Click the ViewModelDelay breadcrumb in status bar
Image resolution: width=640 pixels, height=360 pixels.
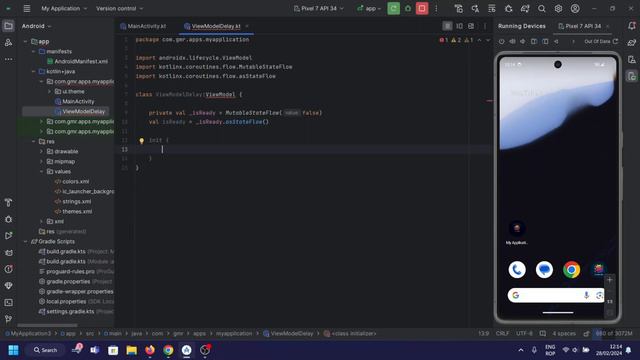point(288,333)
